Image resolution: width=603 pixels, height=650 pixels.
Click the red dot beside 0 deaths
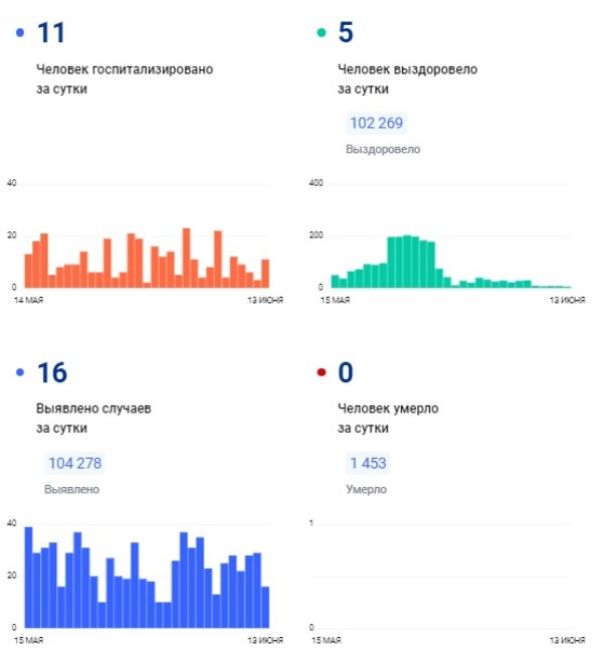coord(321,372)
